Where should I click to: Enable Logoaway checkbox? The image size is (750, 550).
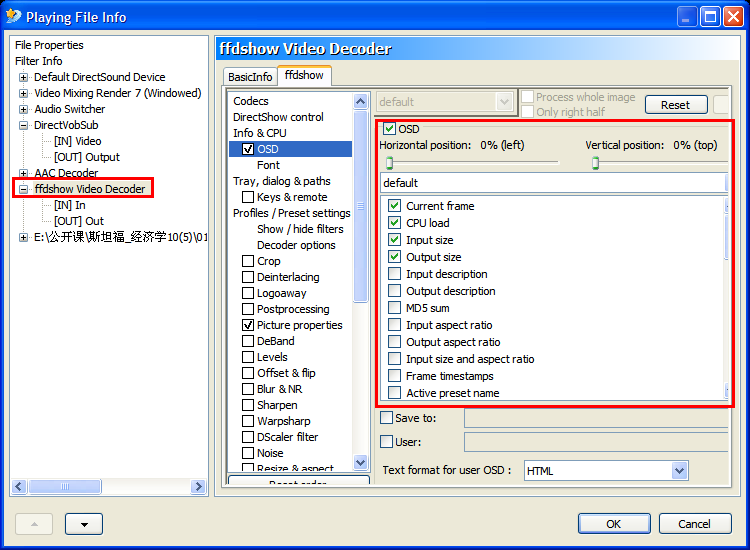[248, 293]
